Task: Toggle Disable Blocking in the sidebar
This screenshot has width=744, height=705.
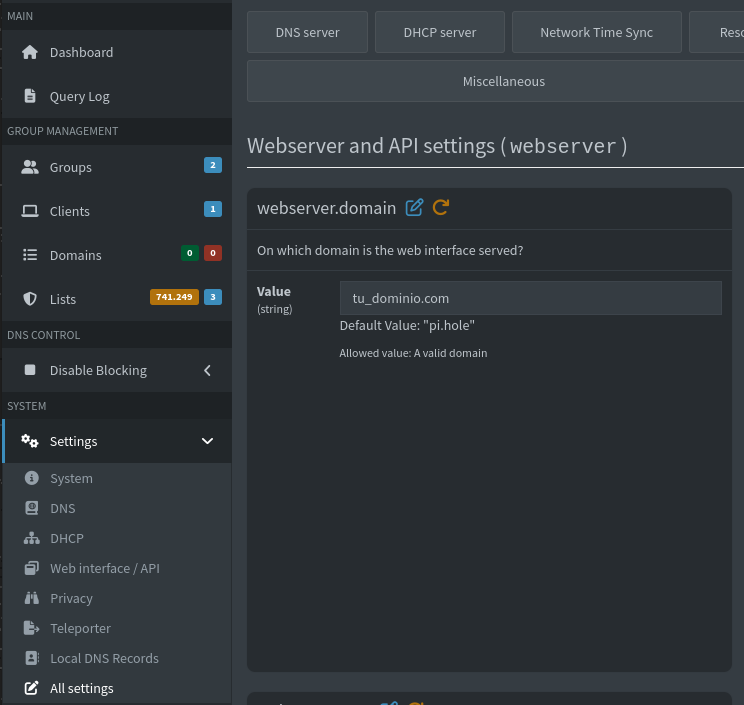Action: (98, 370)
